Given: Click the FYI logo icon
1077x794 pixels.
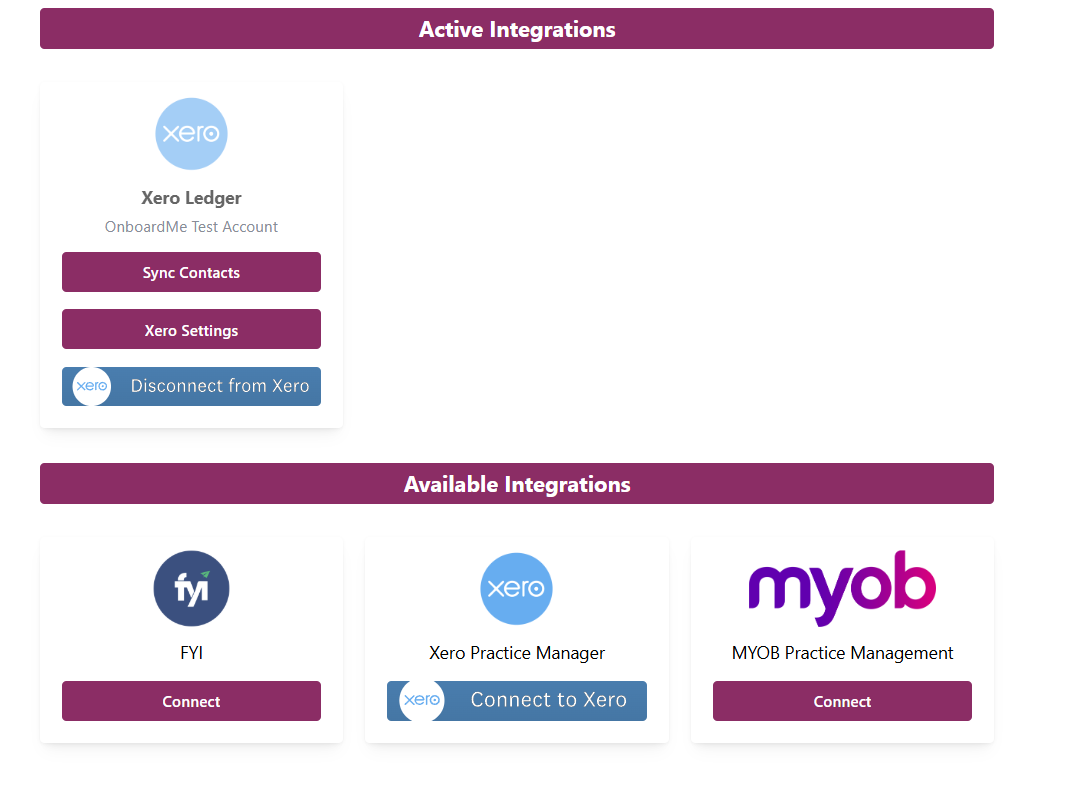Looking at the screenshot, I should tap(191, 589).
